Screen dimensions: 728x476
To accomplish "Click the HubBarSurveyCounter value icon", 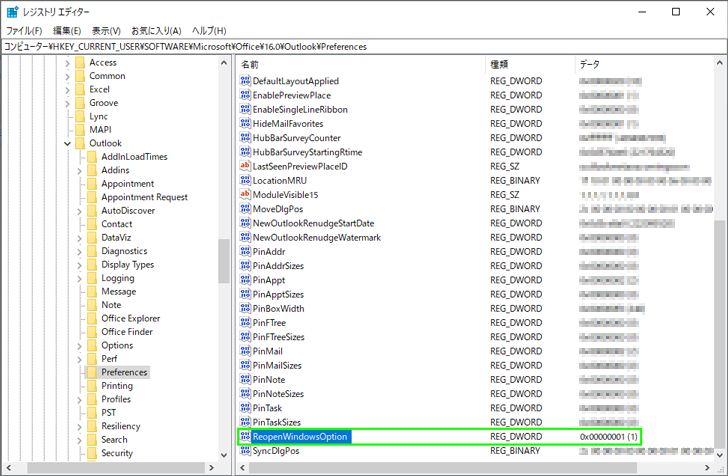I will (x=245, y=137).
